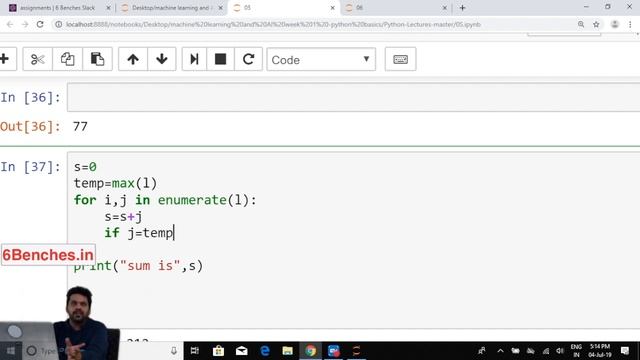Bookmark this page with the star

pos(596,24)
